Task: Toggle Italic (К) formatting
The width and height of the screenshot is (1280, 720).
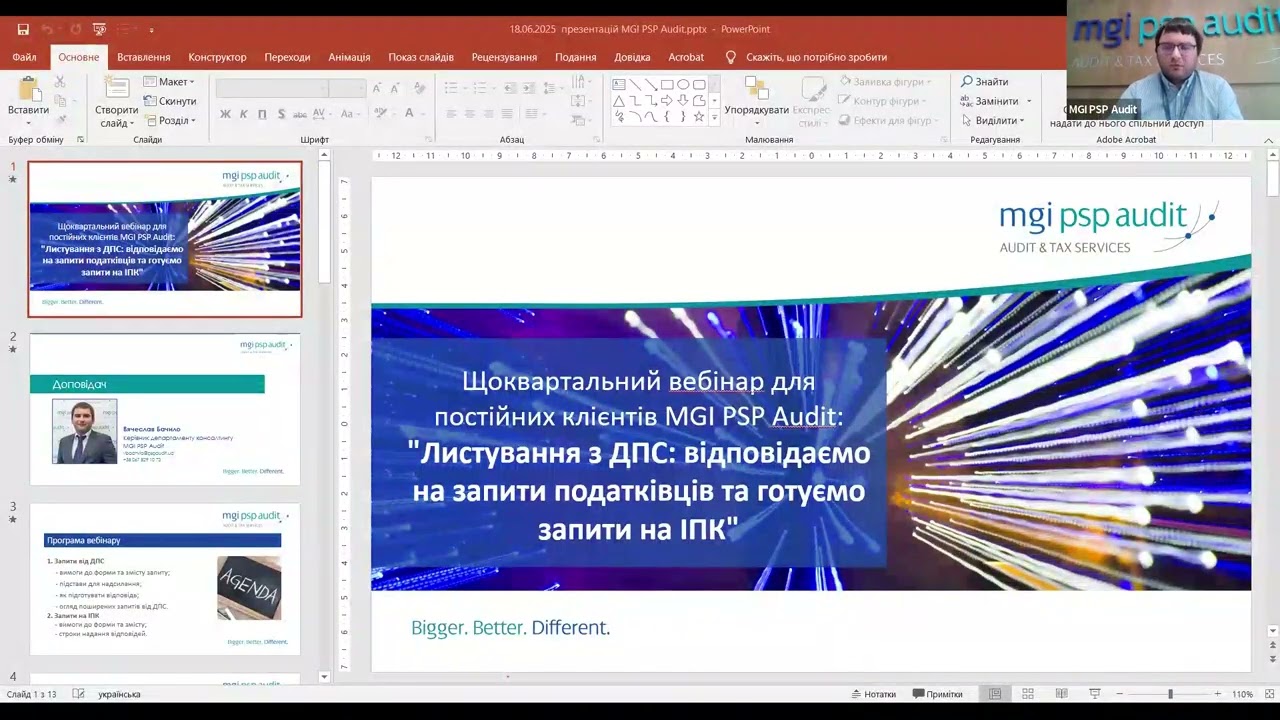Action: coord(244,114)
